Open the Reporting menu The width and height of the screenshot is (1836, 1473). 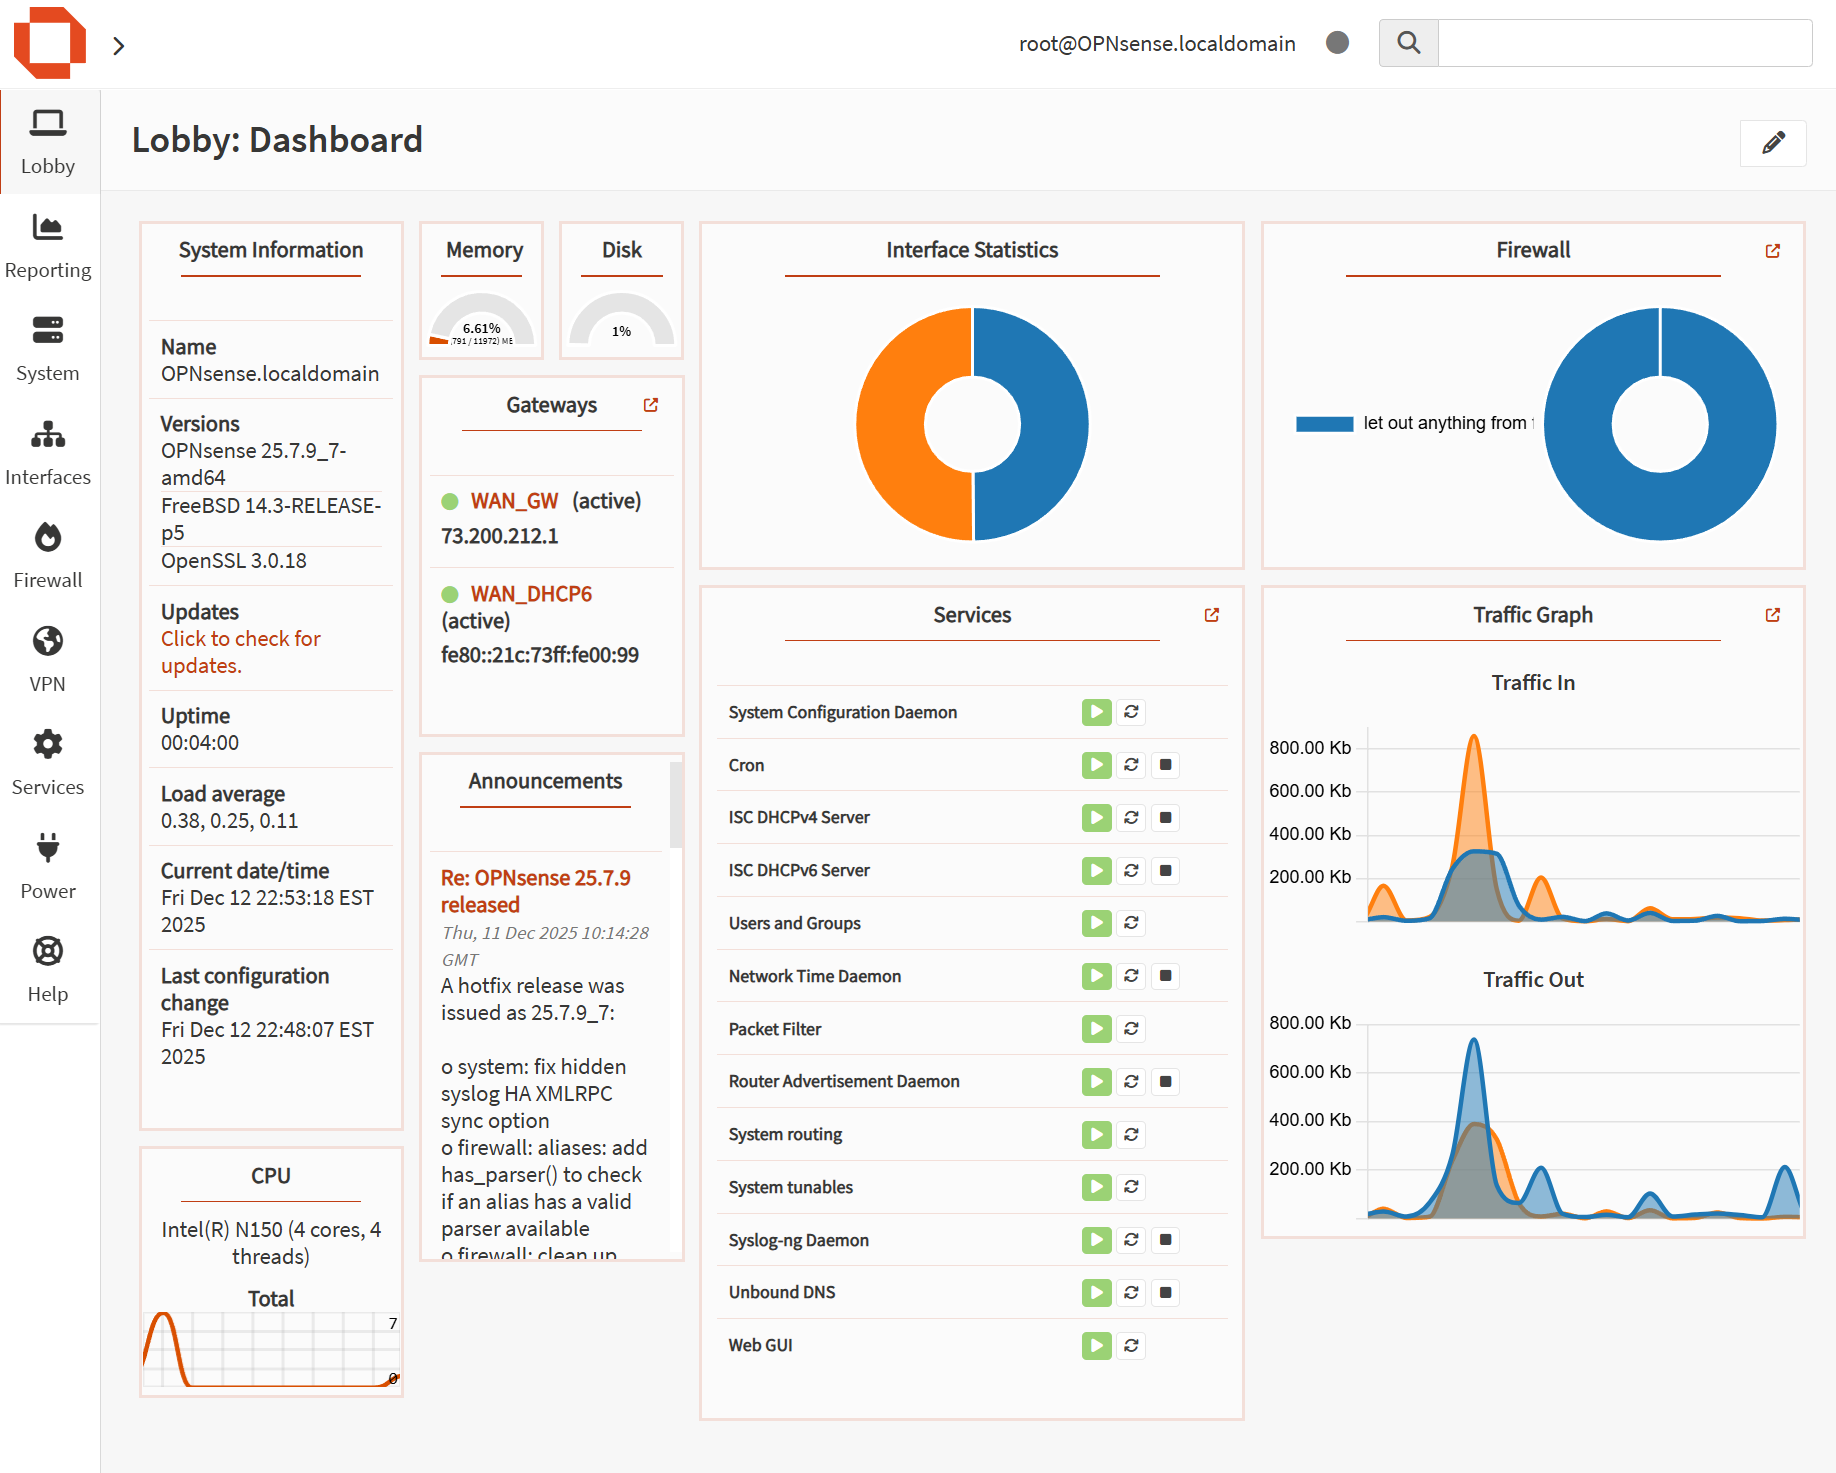click(48, 246)
